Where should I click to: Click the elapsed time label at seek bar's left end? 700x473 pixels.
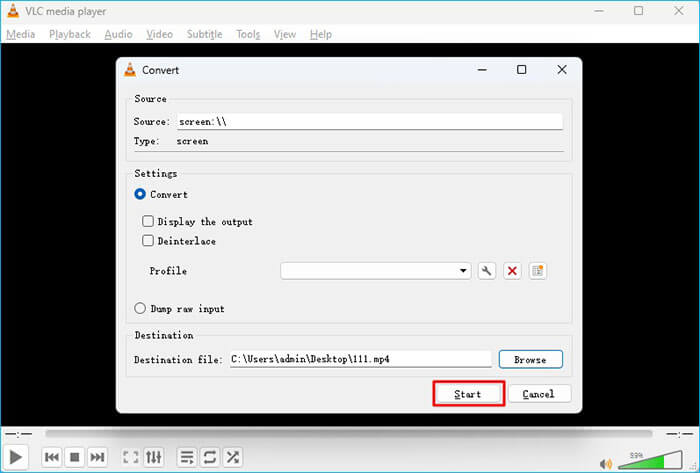(x=18, y=434)
